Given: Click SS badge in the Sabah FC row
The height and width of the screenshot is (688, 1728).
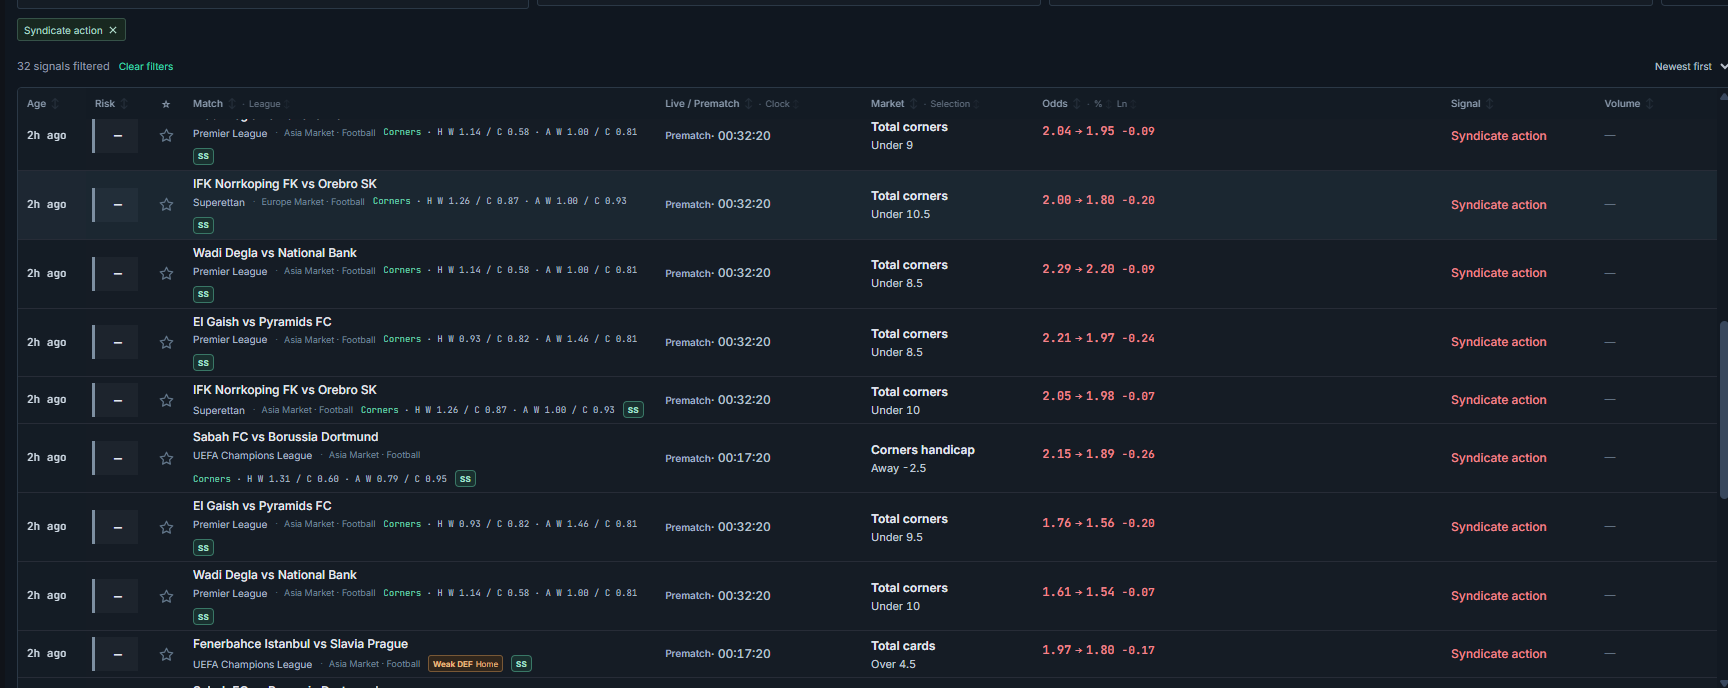Looking at the screenshot, I should 465,479.
